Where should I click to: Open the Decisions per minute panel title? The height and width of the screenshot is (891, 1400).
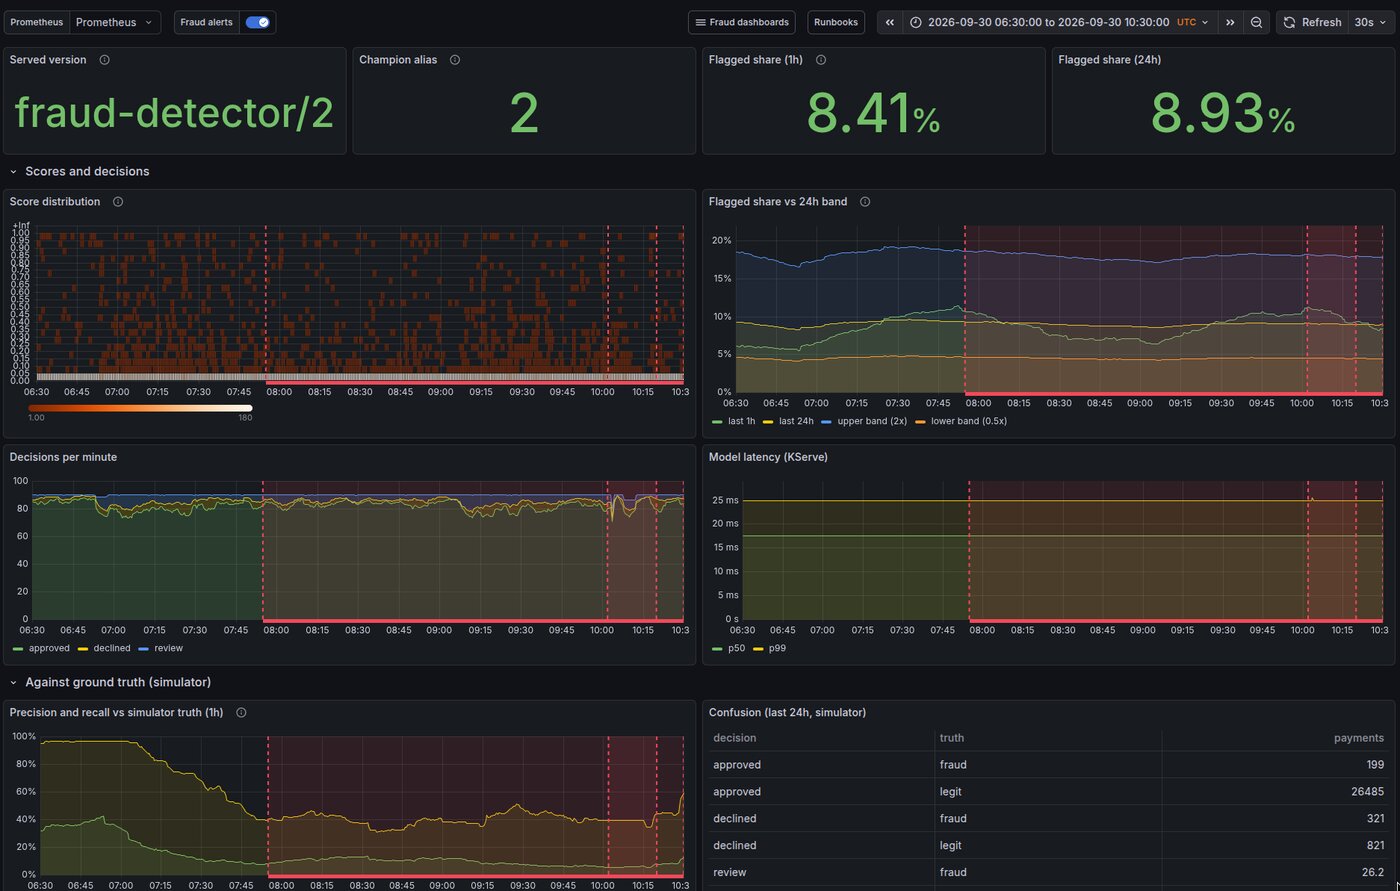[63, 457]
